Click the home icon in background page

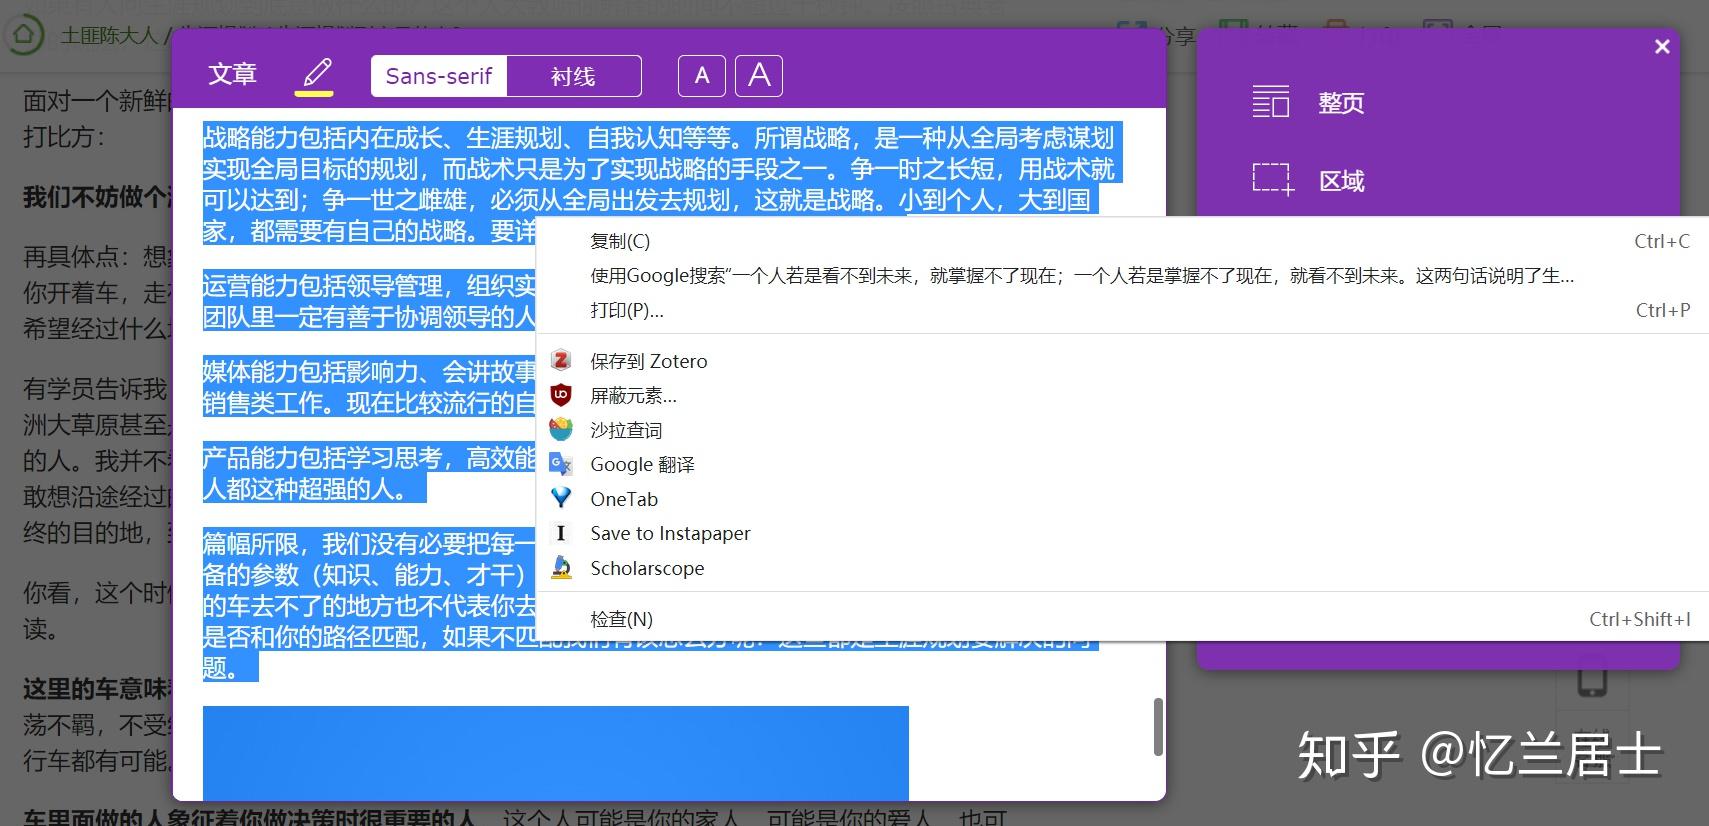pos(24,35)
